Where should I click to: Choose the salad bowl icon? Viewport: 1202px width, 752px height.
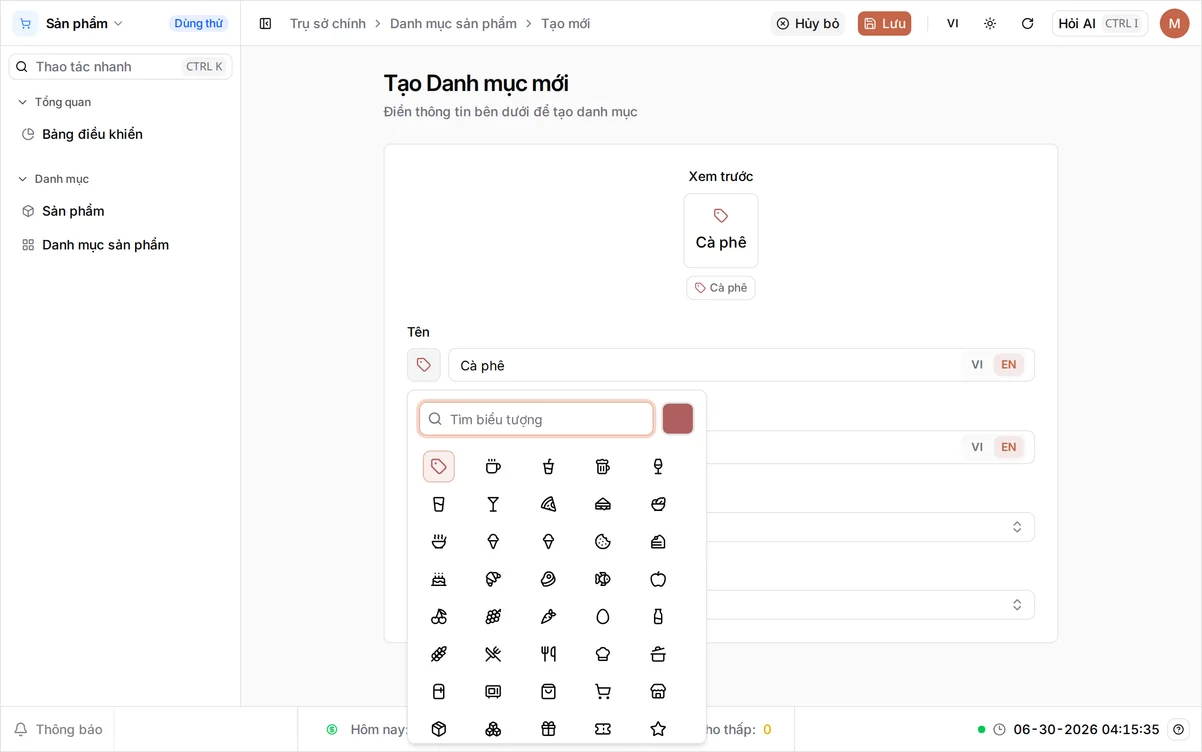point(658,504)
